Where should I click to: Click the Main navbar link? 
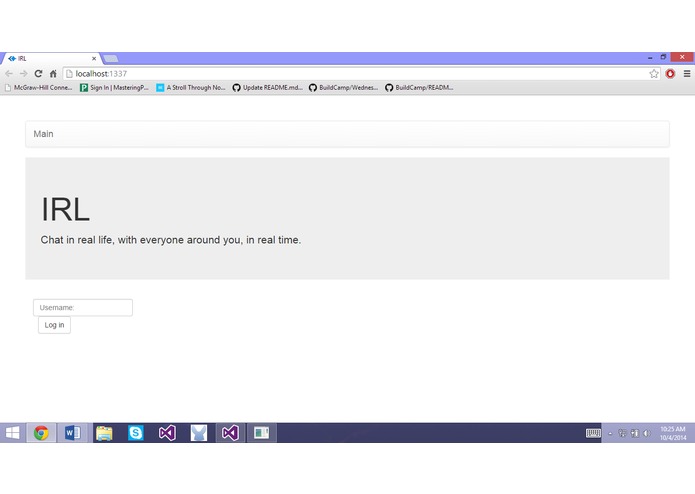coord(43,134)
